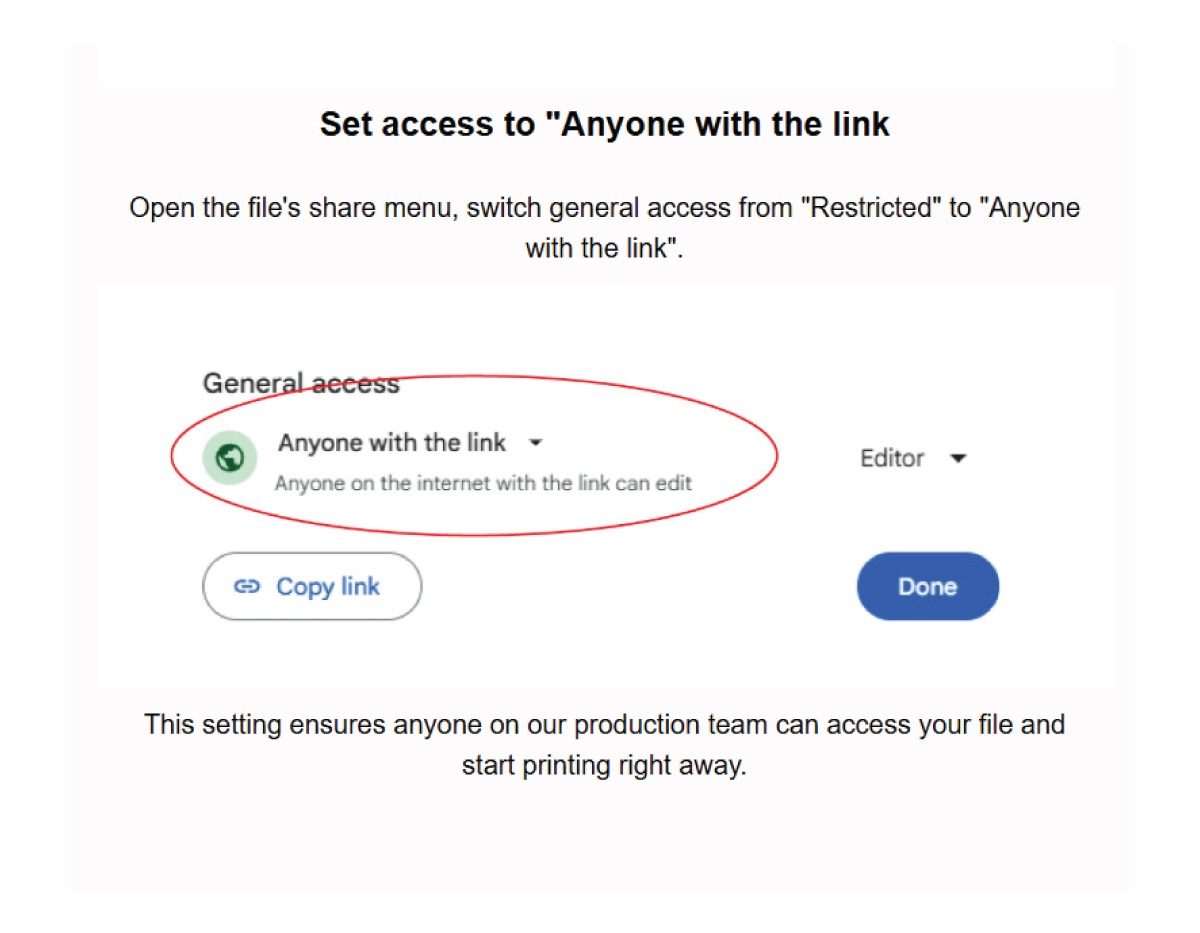Click the 'Set access to "Anyone with the link' title

605,124
